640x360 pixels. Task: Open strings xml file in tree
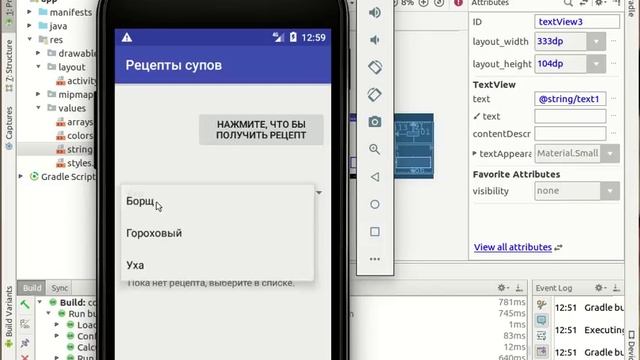pyautogui.click(x=75, y=149)
